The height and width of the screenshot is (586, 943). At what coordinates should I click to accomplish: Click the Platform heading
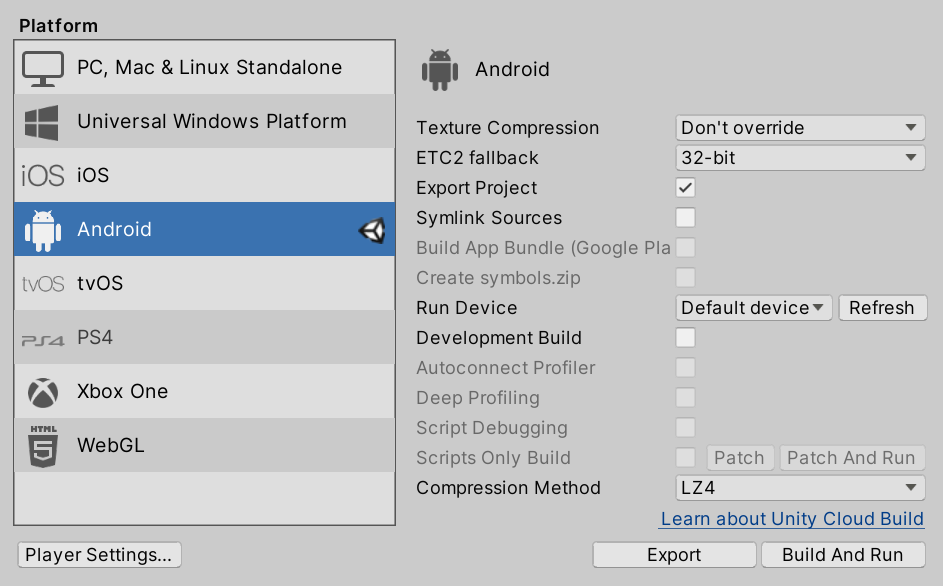58,26
